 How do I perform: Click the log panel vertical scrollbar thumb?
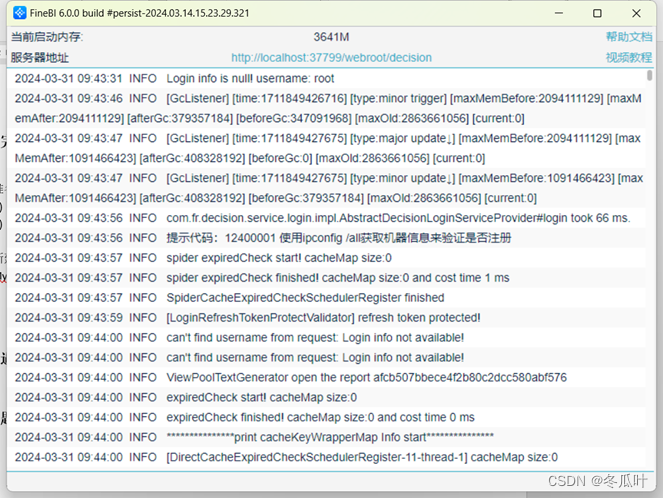(x=649, y=75)
